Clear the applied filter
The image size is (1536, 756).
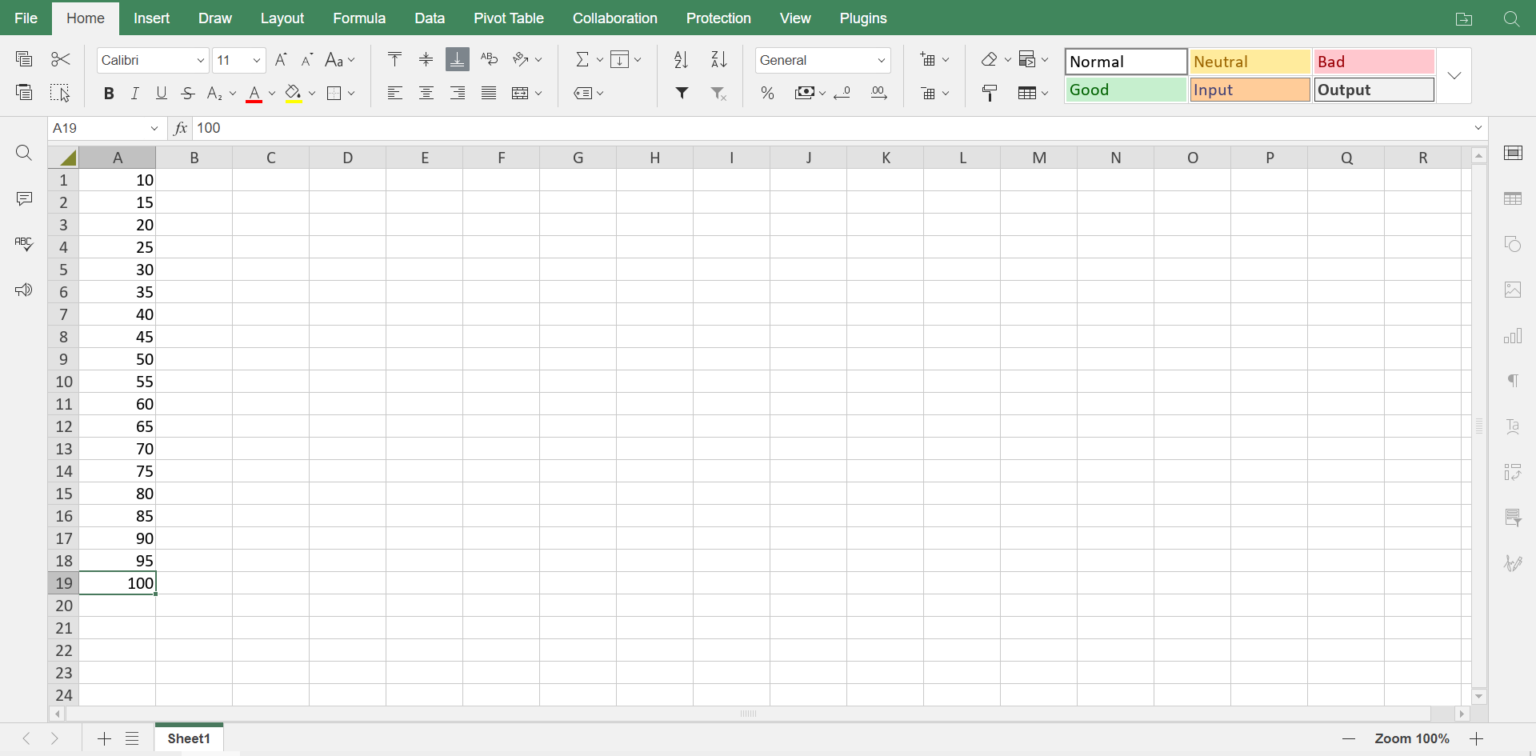coord(717,93)
